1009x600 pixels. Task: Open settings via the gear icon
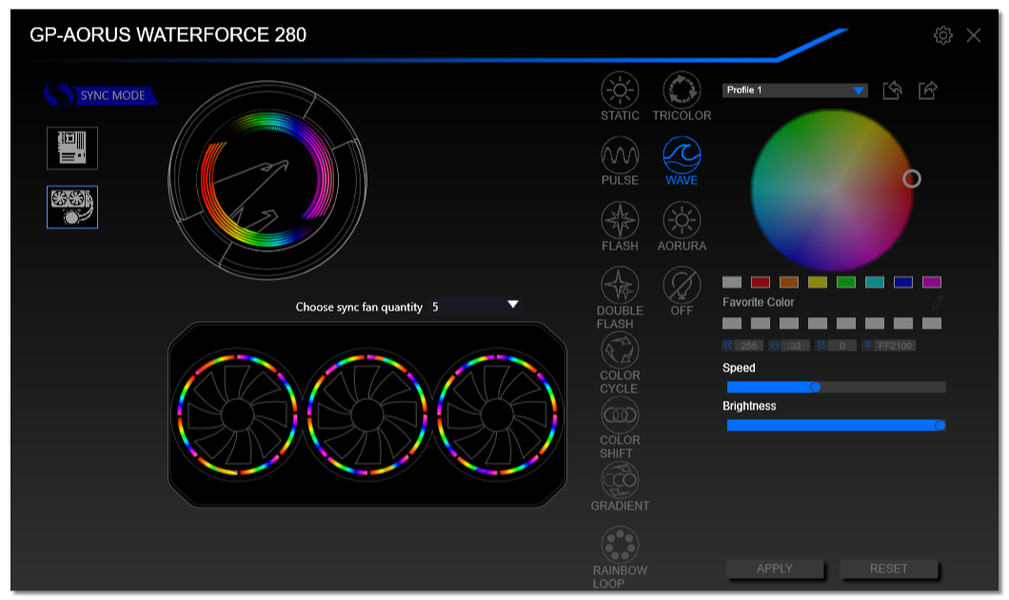click(x=943, y=35)
